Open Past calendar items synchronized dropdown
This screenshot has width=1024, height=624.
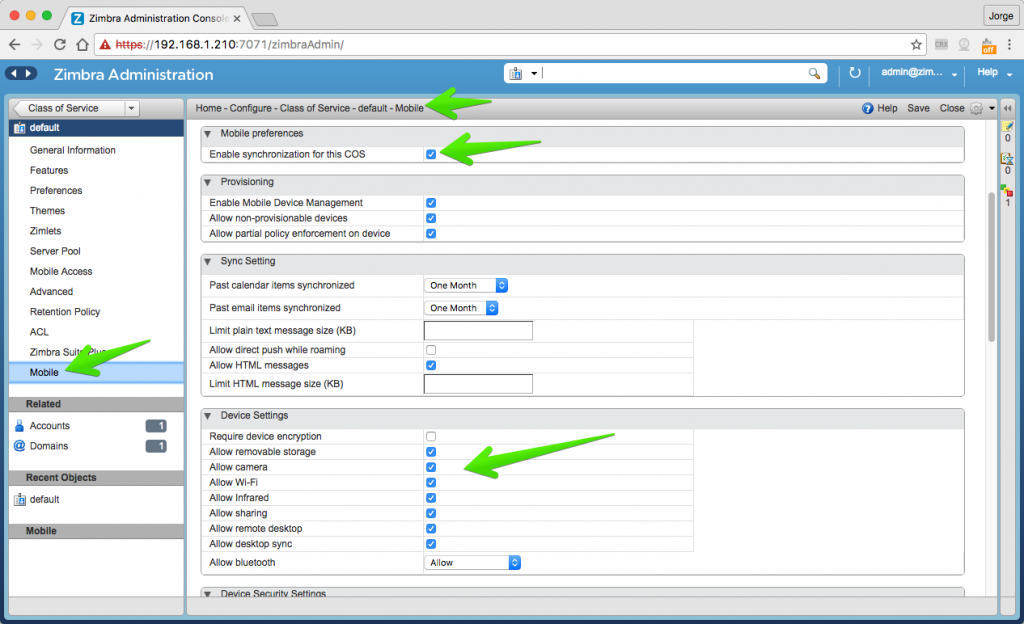pyautogui.click(x=466, y=285)
